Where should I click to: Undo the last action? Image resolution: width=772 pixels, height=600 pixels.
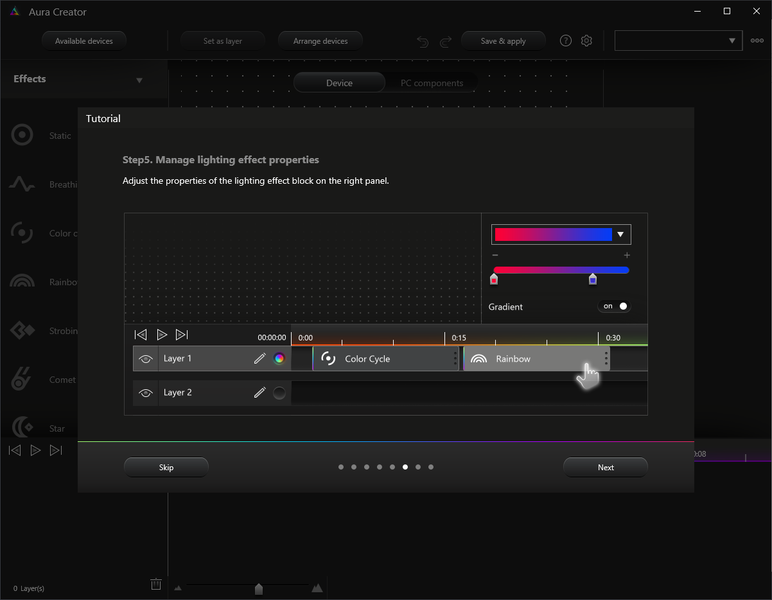pyautogui.click(x=422, y=42)
